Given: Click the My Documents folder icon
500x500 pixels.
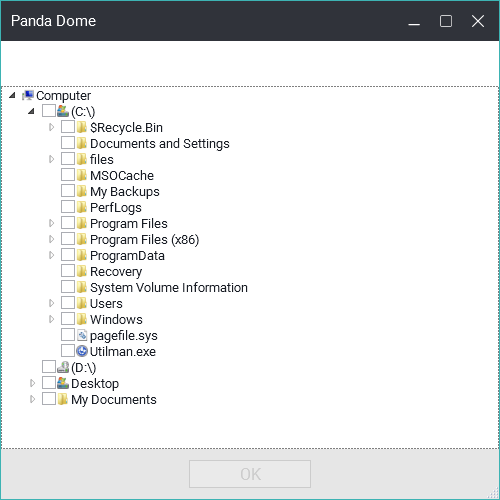Looking at the screenshot, I should 63,399.
